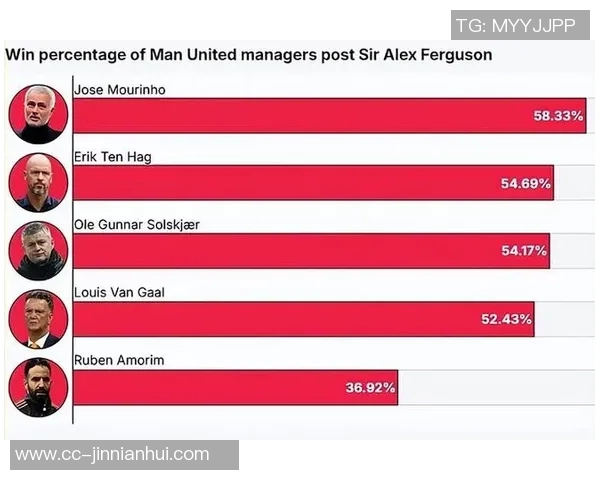Click the Louis Van Gaal name label
This screenshot has width=600, height=480.
click(119, 293)
